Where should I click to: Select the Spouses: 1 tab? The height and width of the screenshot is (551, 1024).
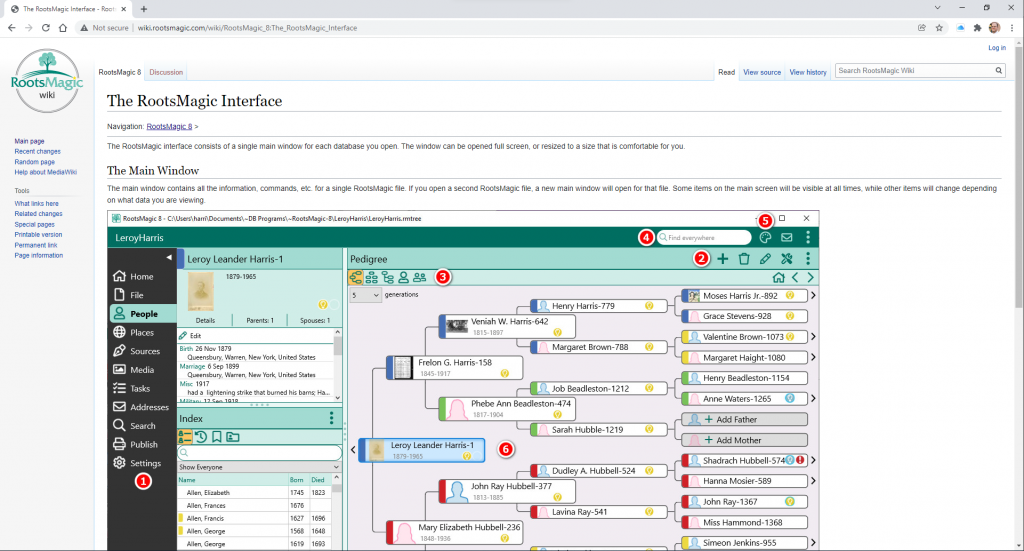315,321
